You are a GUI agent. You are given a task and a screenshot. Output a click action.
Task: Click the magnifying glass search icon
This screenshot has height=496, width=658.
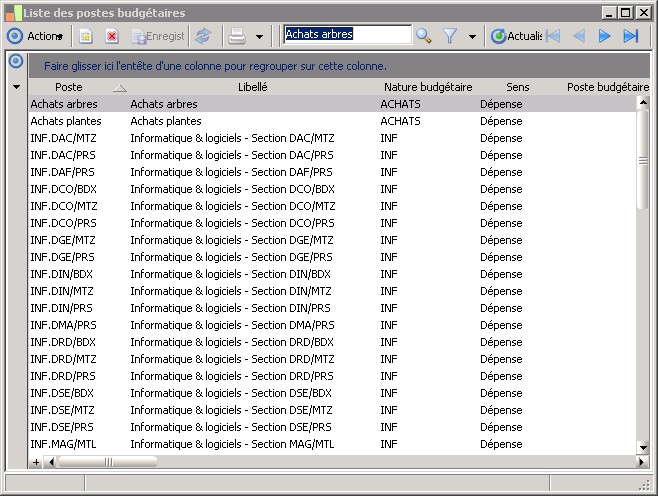pos(424,36)
